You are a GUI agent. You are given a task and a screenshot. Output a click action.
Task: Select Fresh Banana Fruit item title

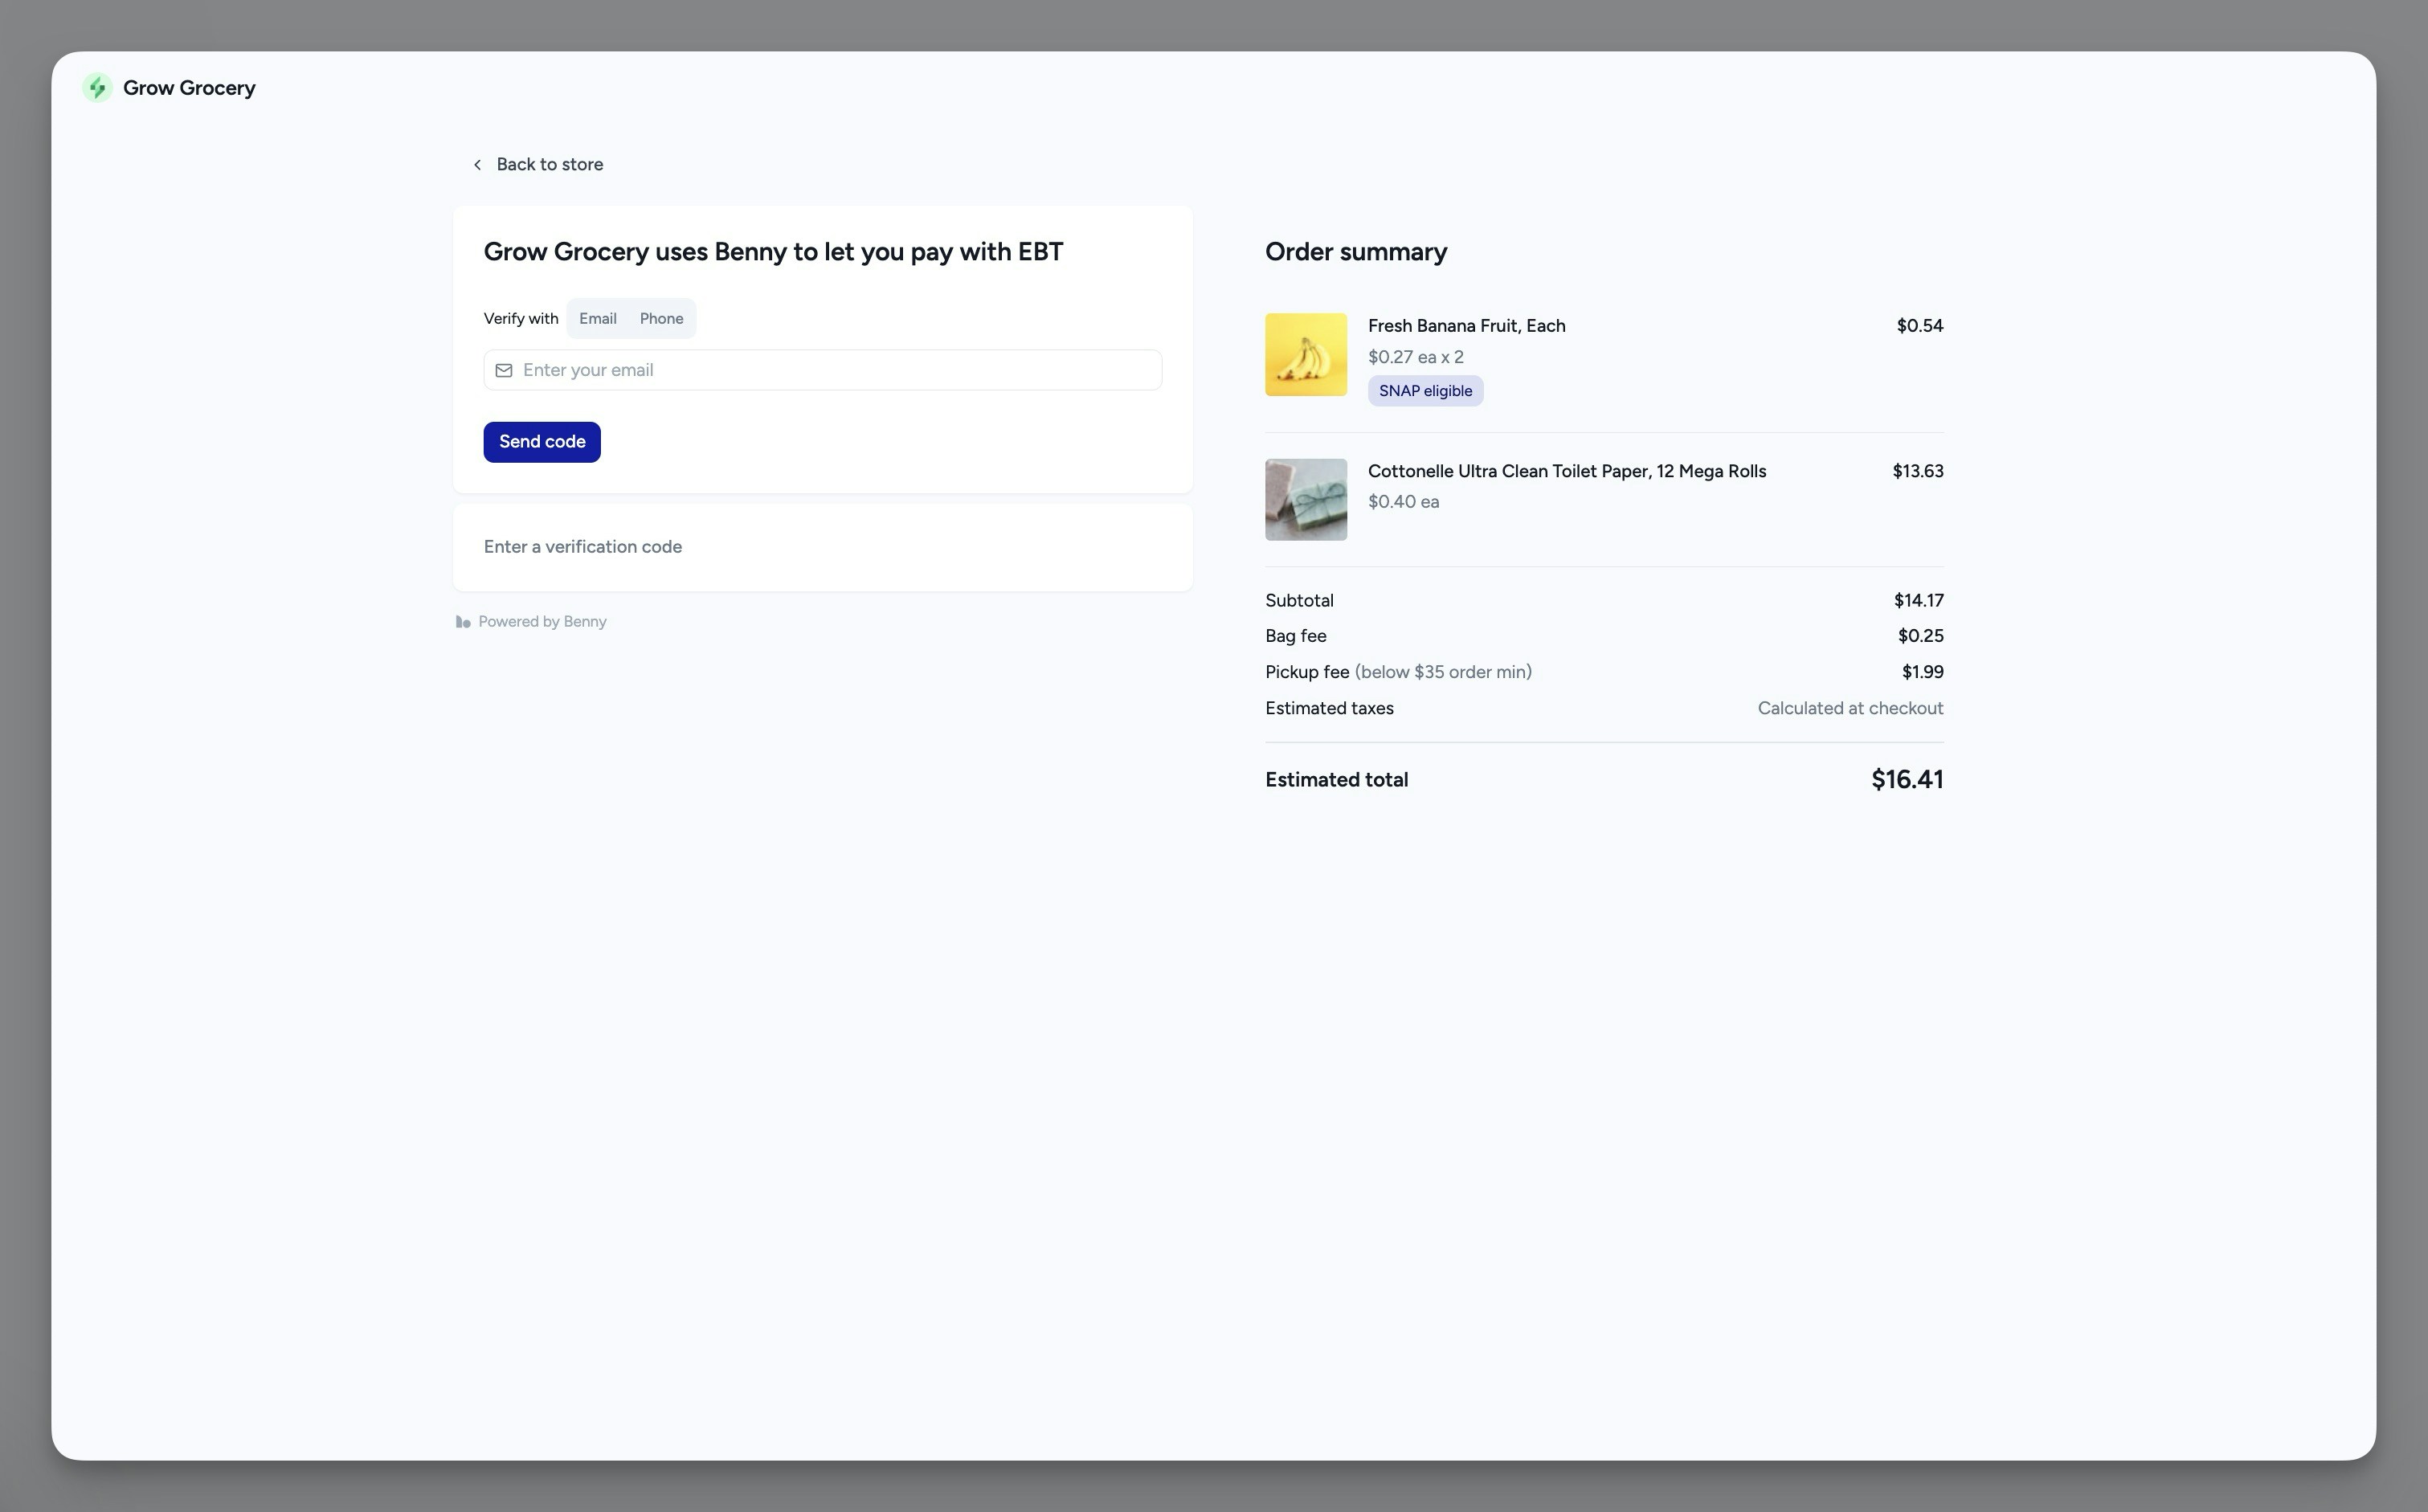point(1466,326)
